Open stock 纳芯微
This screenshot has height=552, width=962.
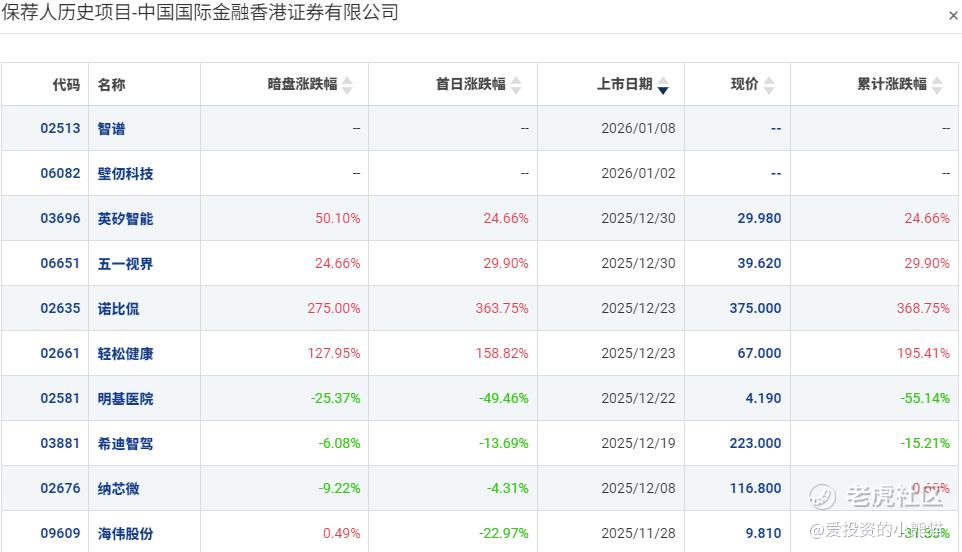click(x=118, y=488)
